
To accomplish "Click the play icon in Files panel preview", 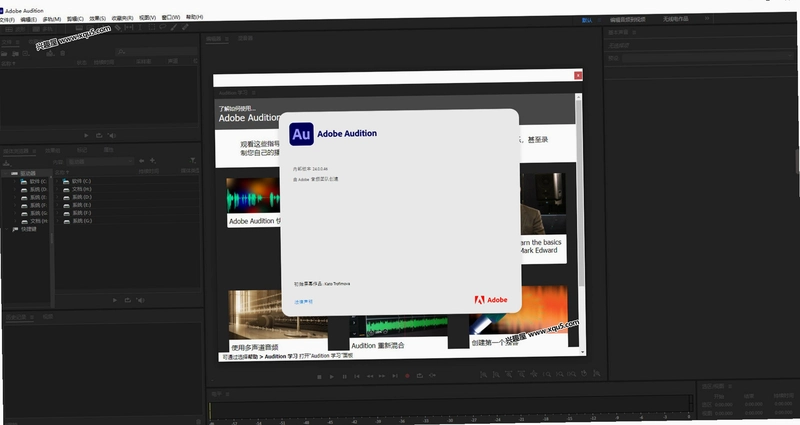I will coord(86,136).
